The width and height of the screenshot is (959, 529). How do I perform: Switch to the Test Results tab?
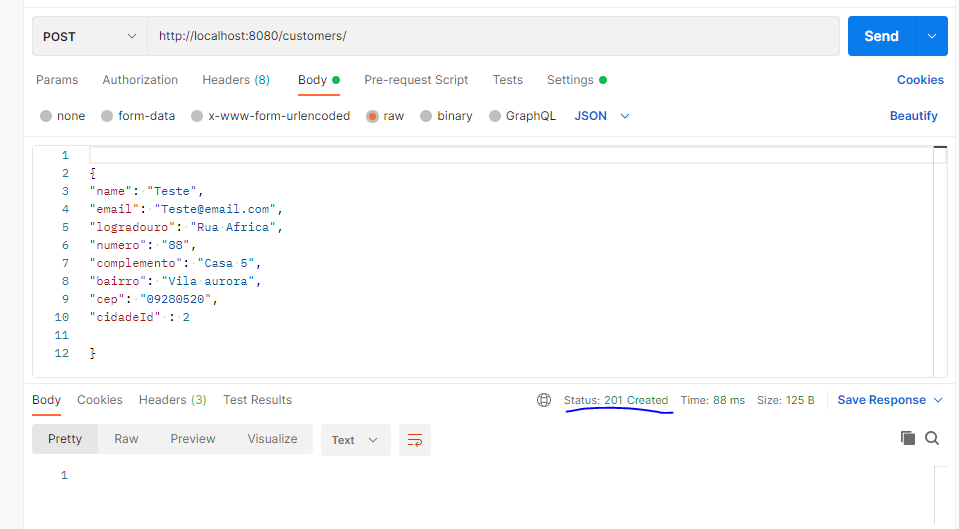tap(257, 400)
